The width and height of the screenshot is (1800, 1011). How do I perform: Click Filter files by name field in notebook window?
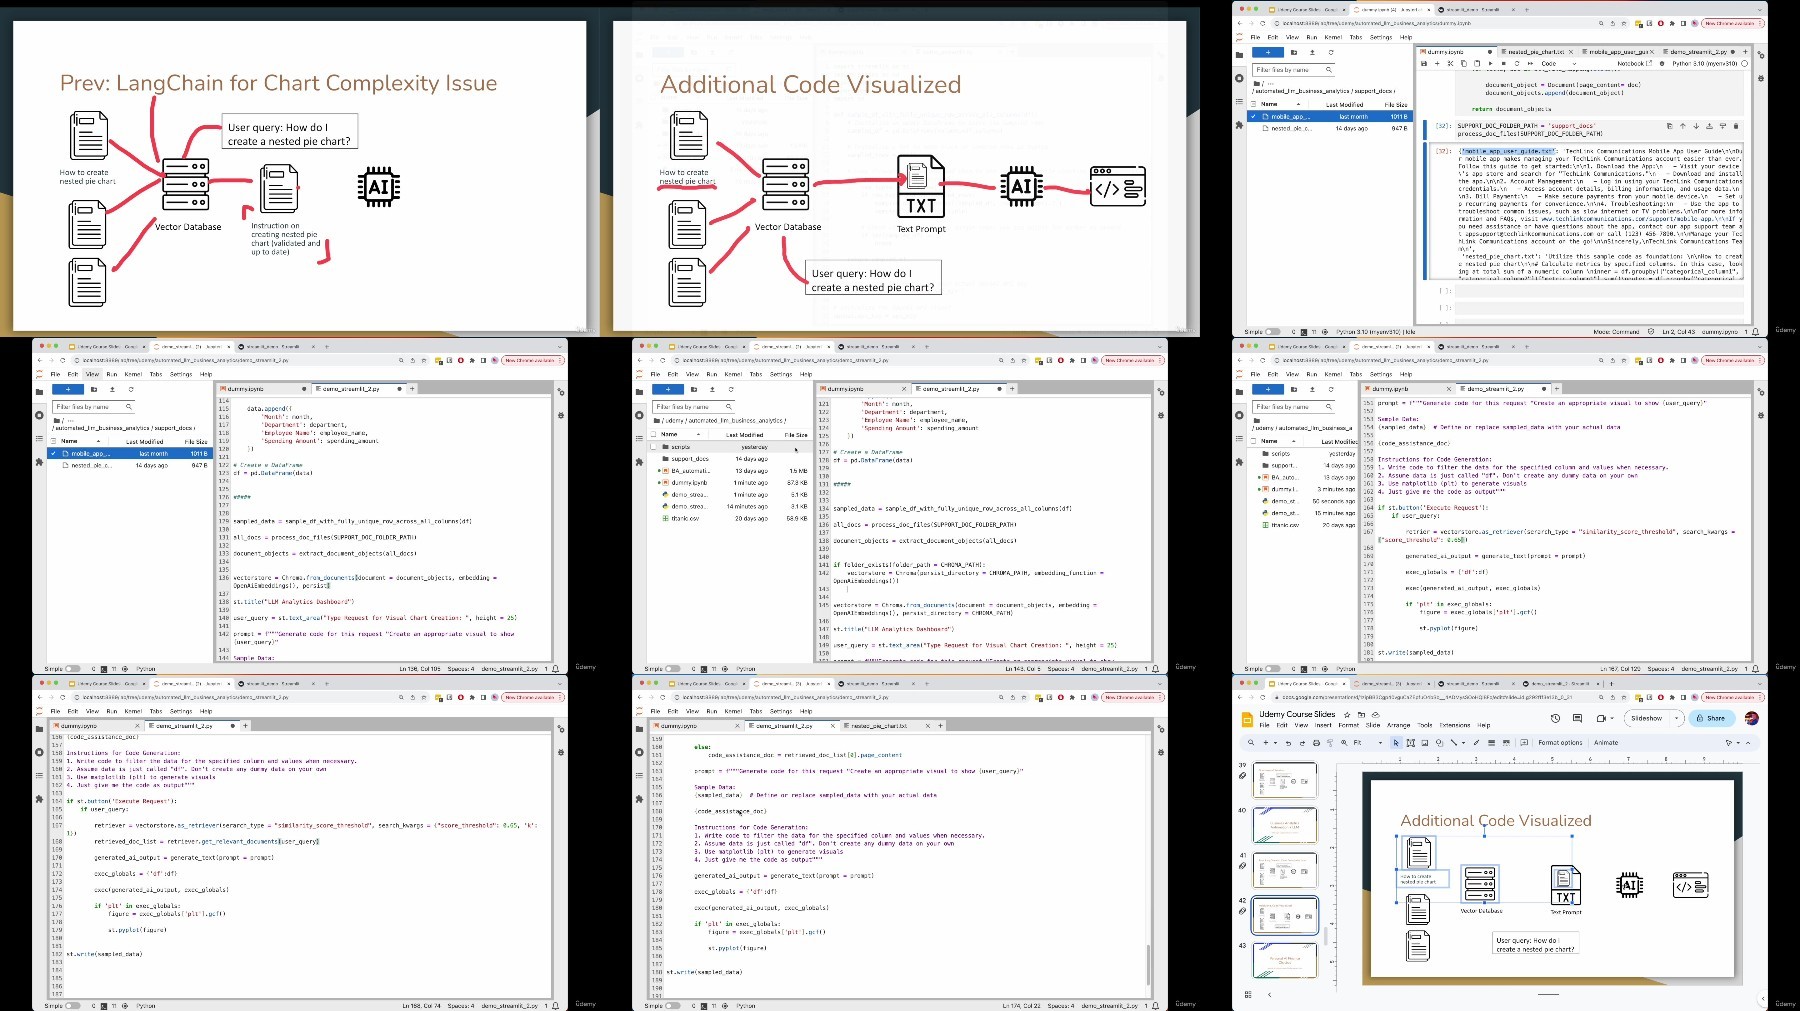(1294, 70)
